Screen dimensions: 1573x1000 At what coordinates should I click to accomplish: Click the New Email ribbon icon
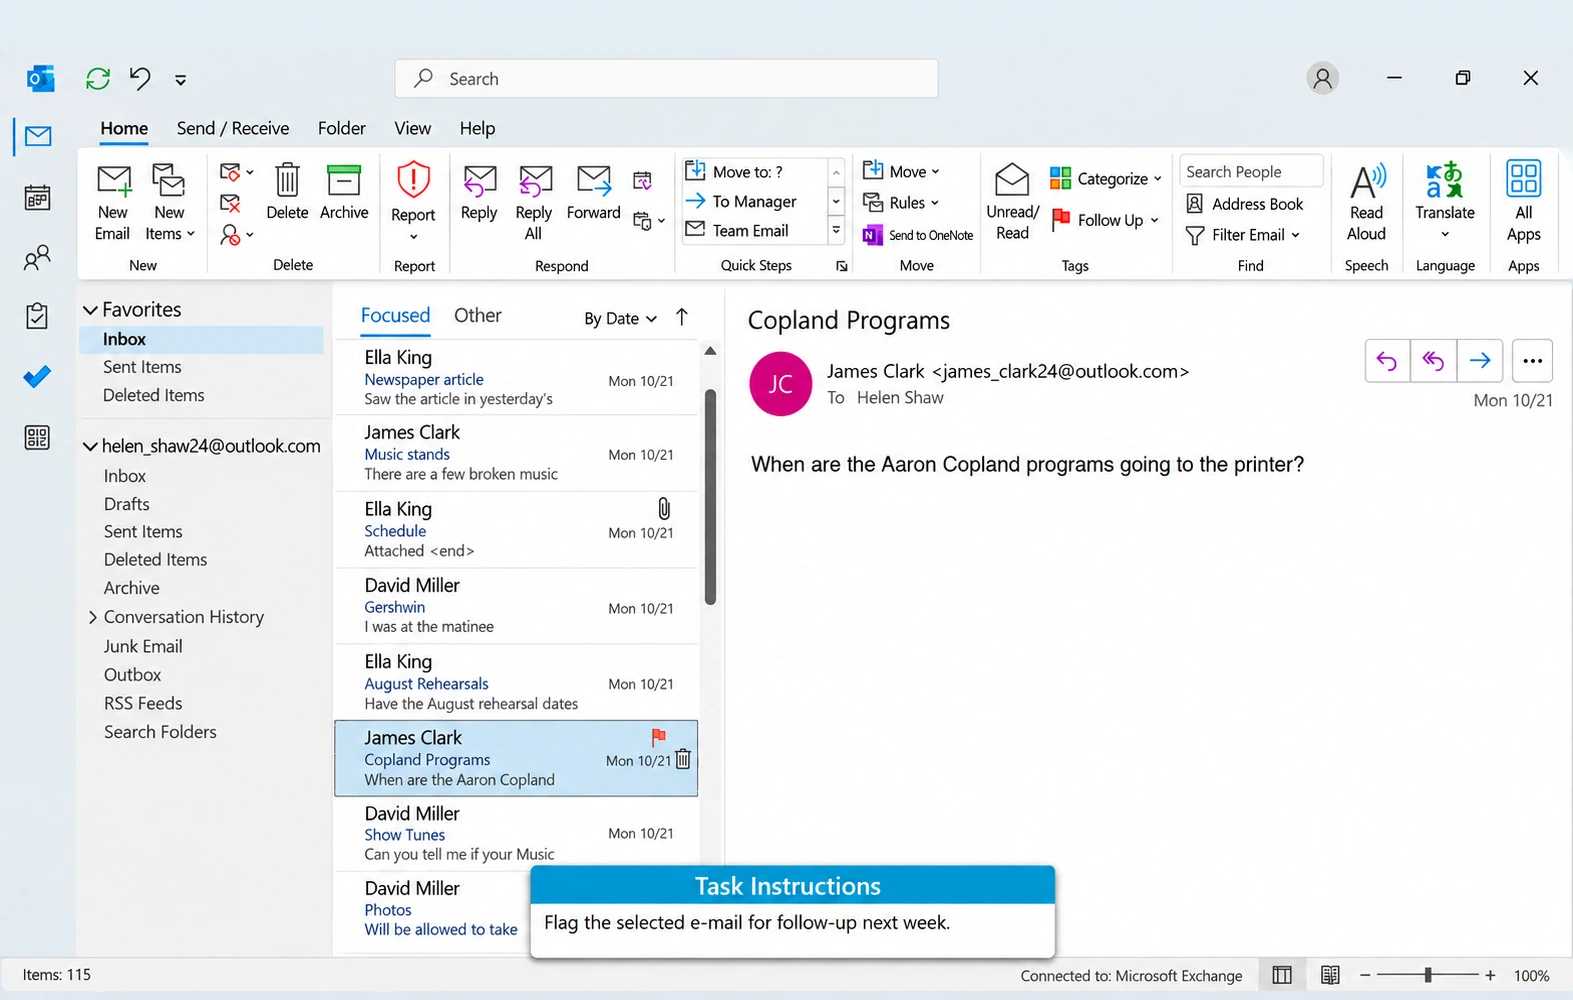pyautogui.click(x=113, y=203)
